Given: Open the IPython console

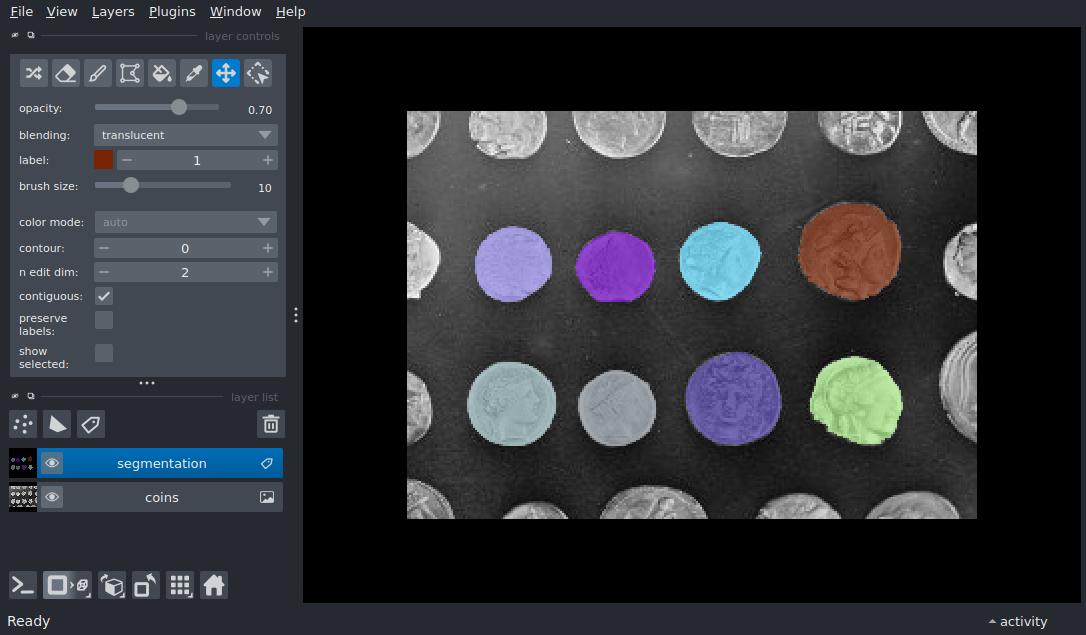Looking at the screenshot, I should [x=23, y=586].
